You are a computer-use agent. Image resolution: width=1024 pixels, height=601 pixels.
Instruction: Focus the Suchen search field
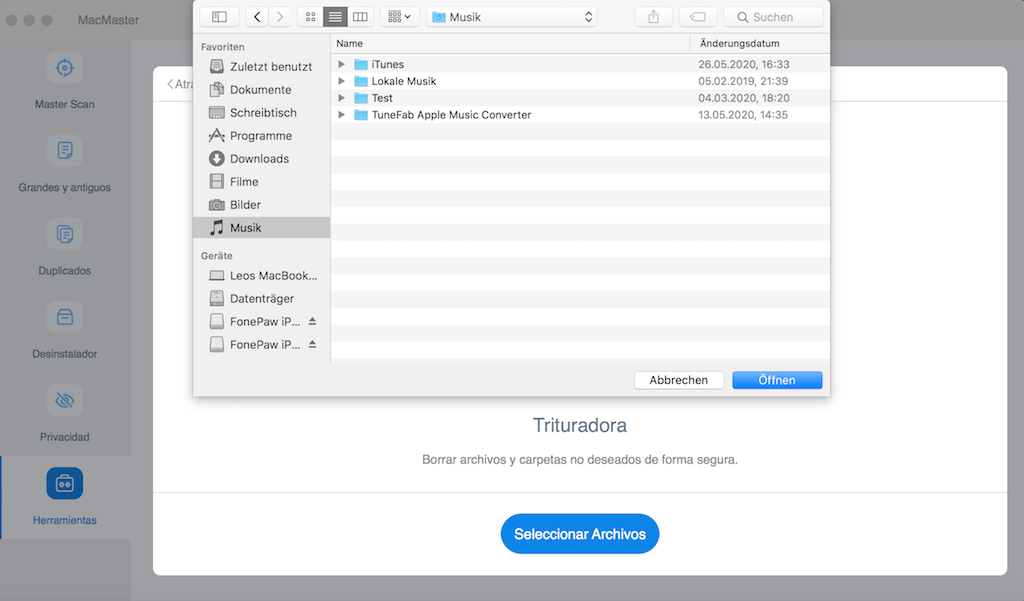coord(773,17)
